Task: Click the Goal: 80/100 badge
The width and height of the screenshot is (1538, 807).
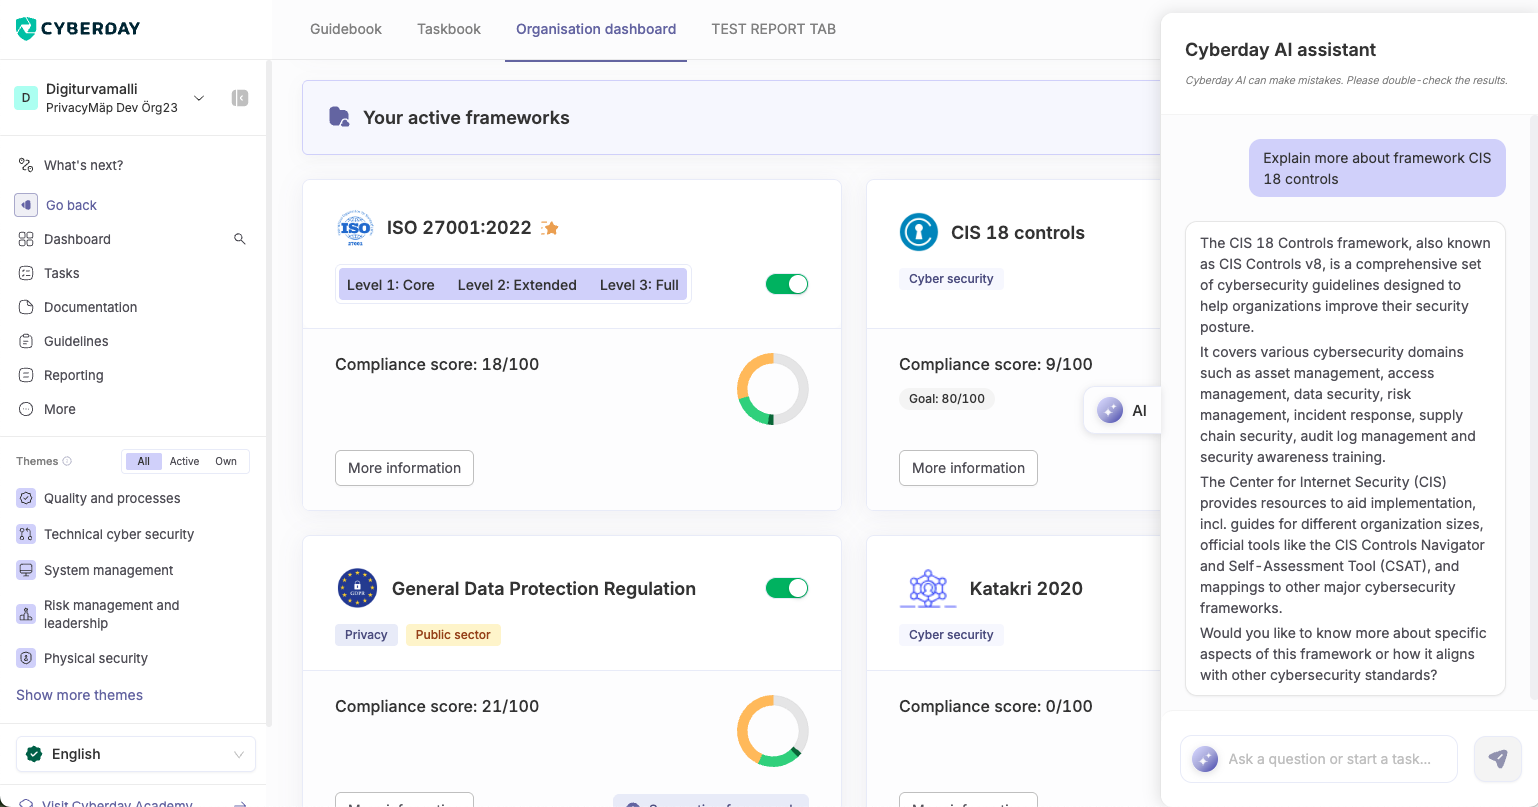Action: tap(947, 398)
